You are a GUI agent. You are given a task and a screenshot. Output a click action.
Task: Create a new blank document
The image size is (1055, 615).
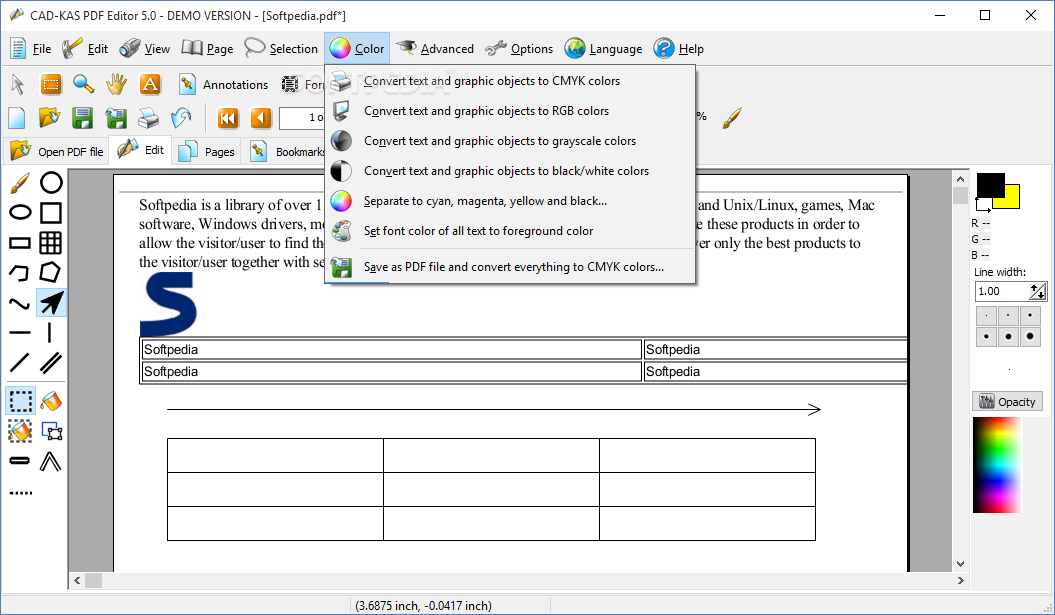point(17,118)
